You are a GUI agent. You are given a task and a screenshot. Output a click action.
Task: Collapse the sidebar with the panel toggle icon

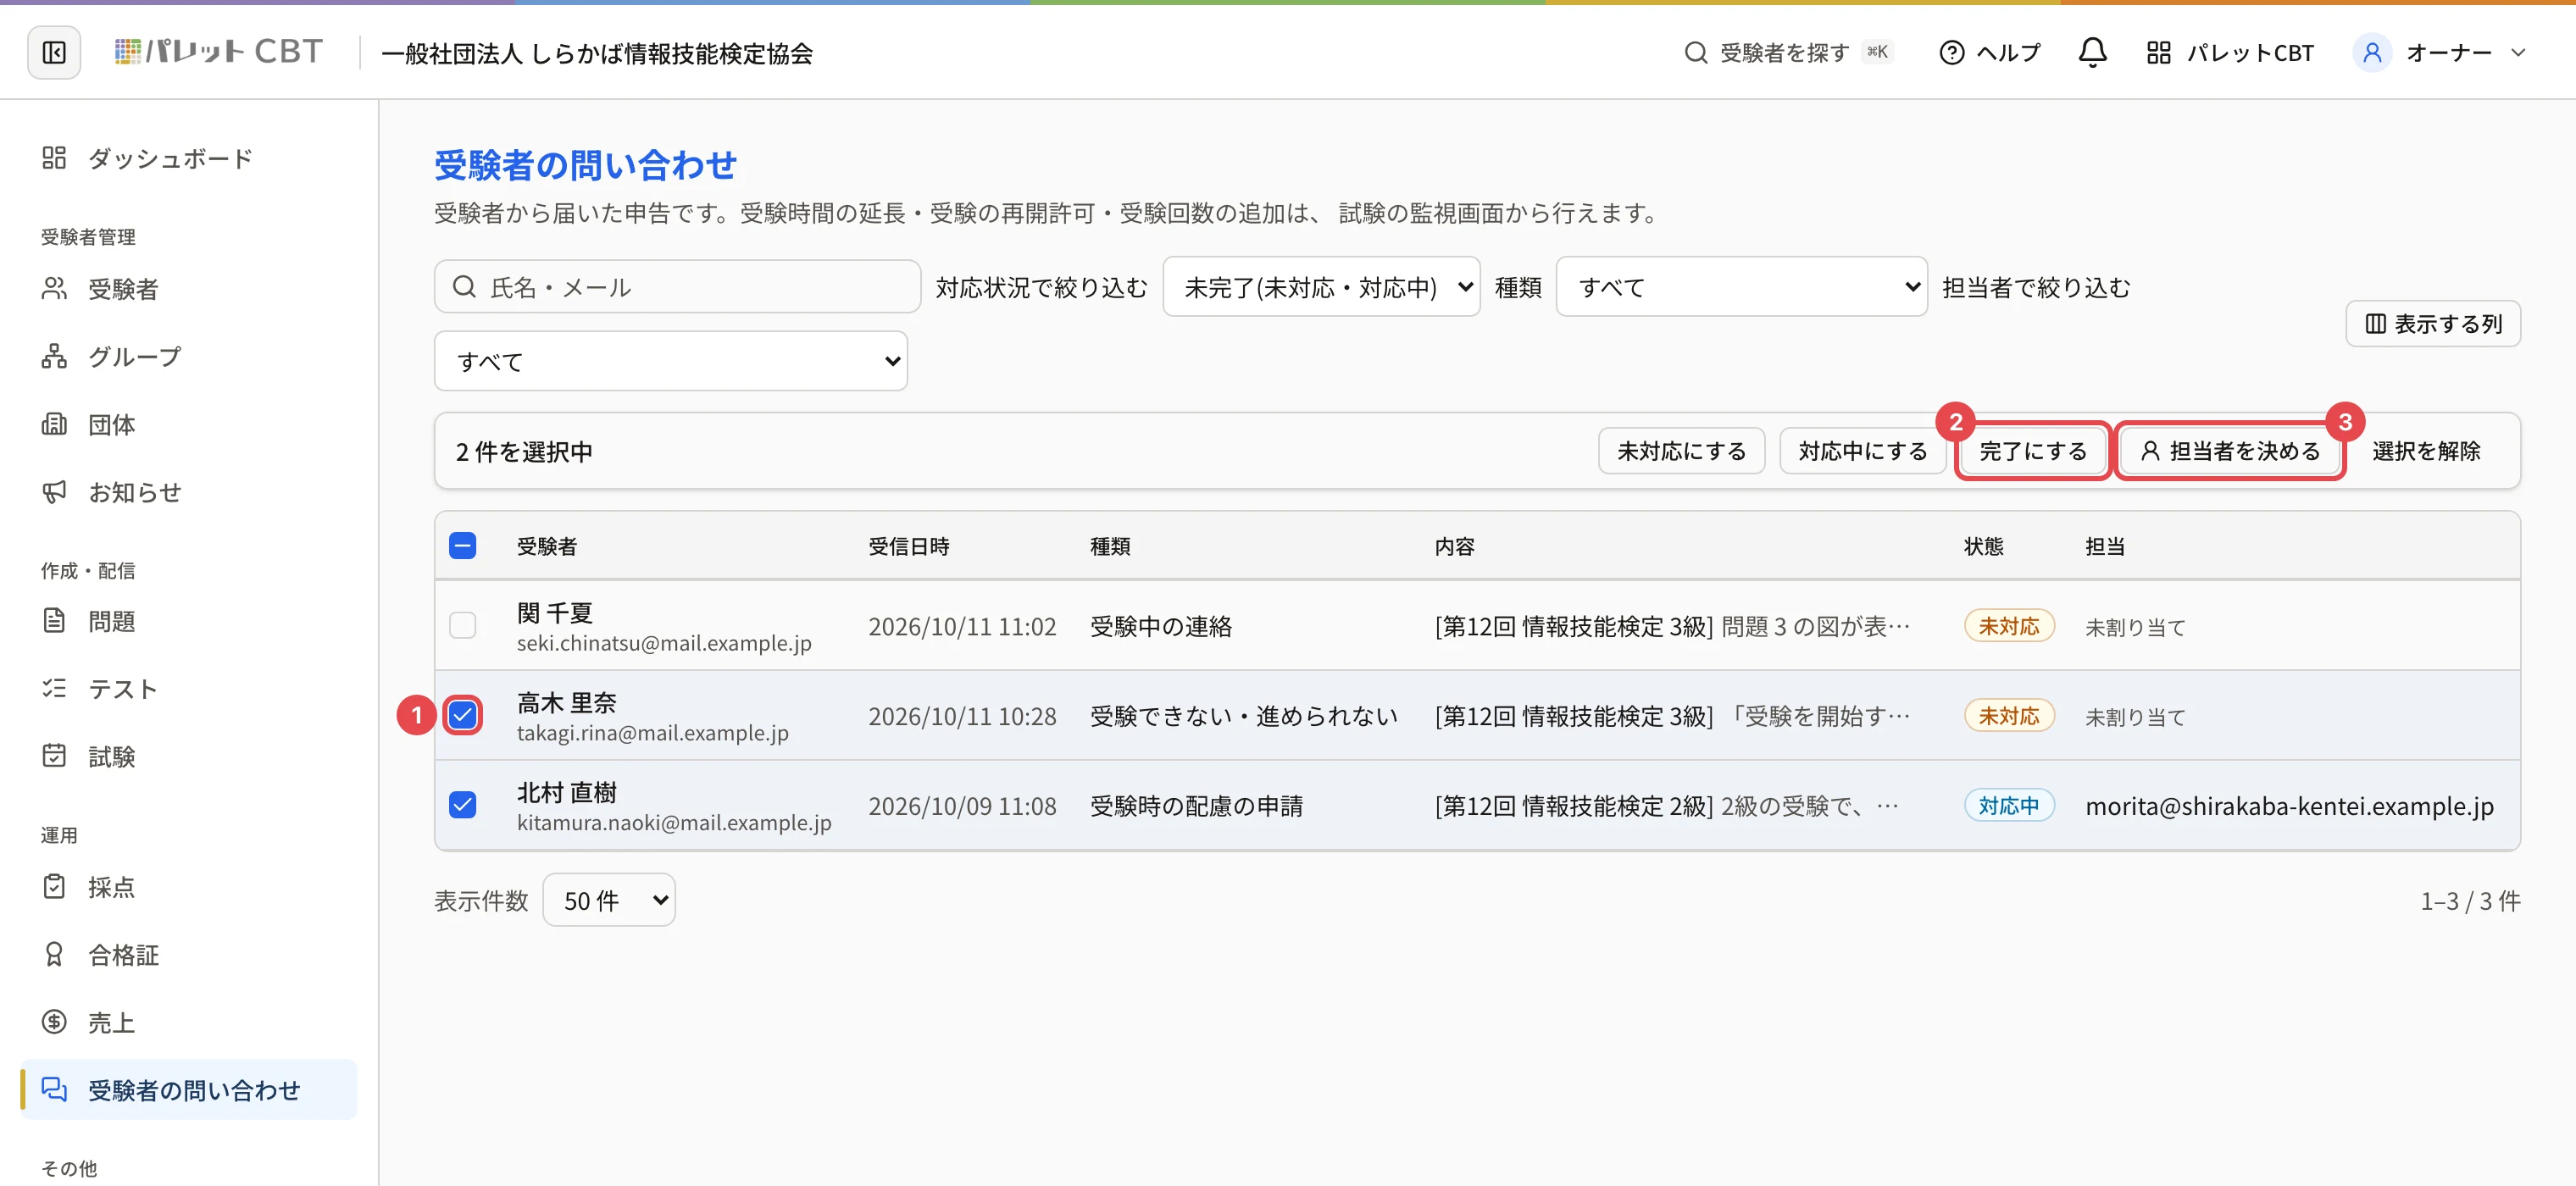[x=54, y=52]
